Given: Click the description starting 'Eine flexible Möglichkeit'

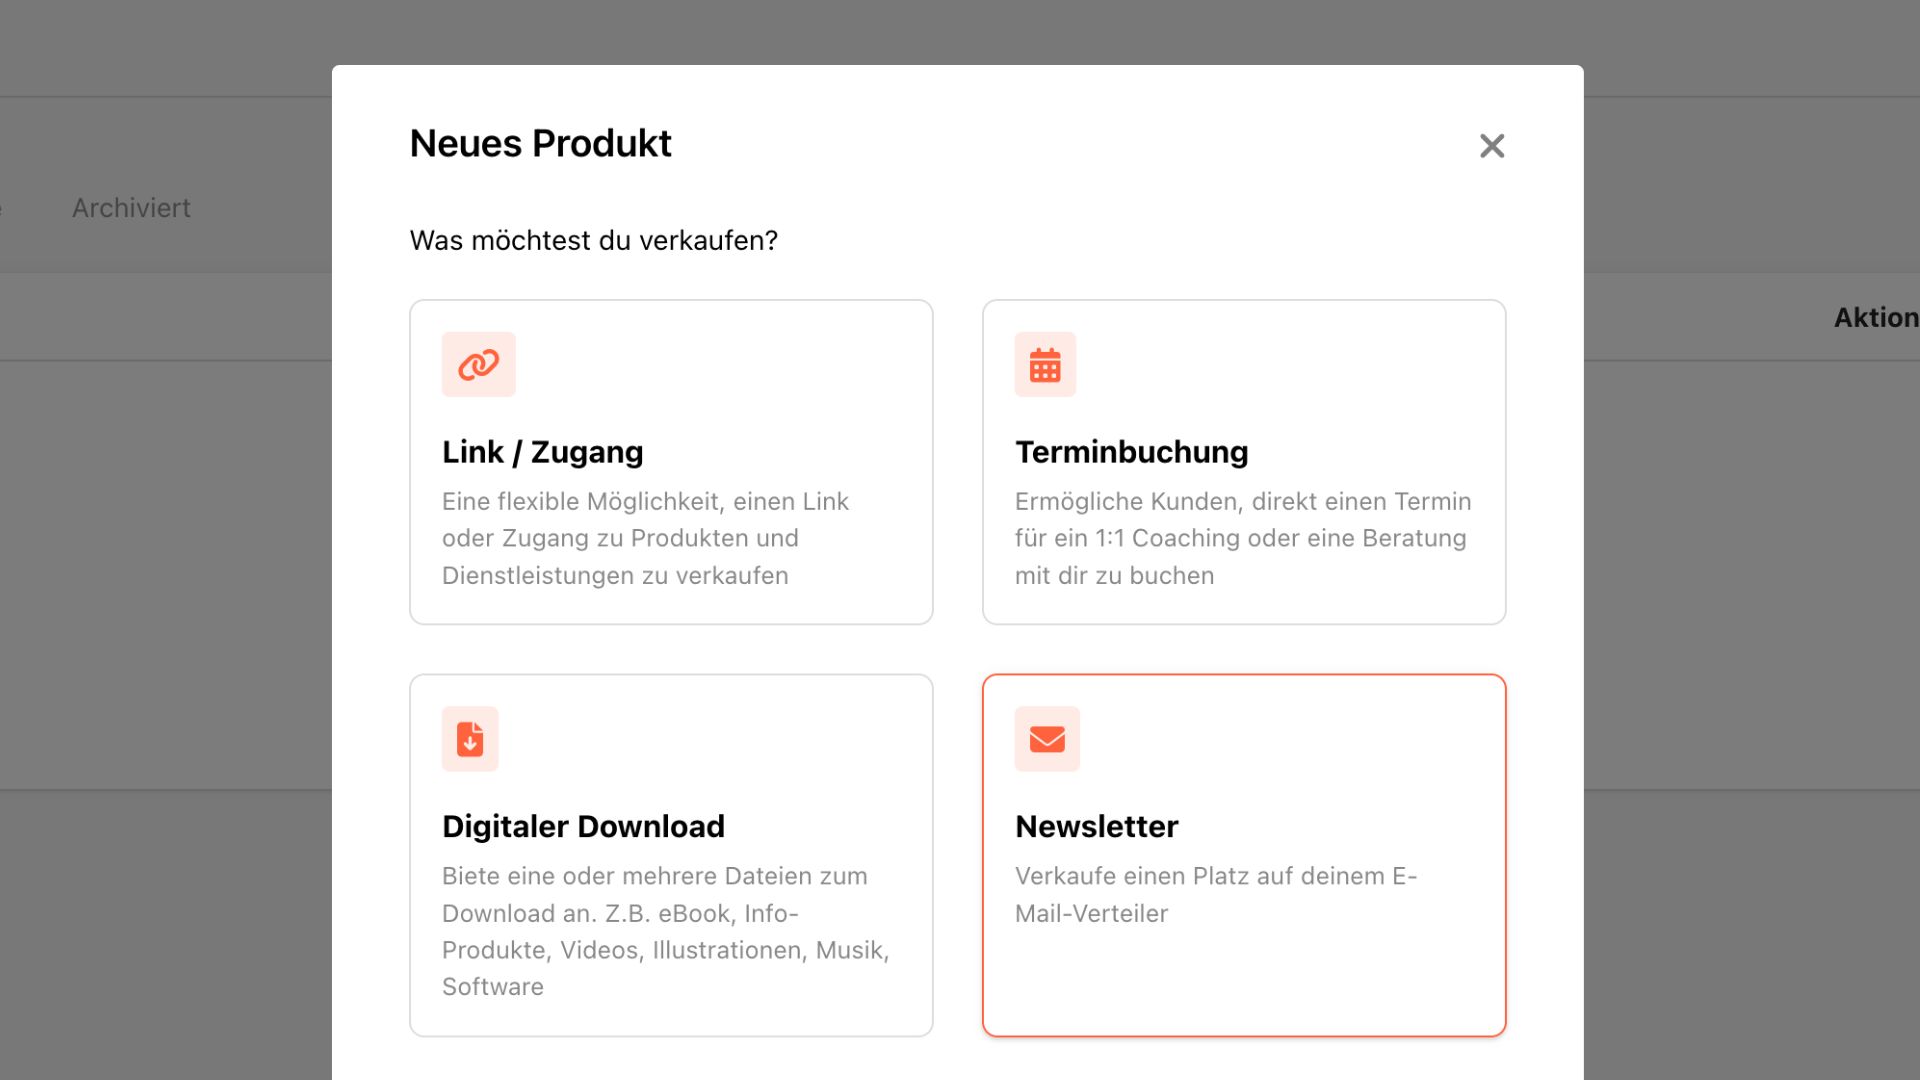Looking at the screenshot, I should tap(645, 538).
